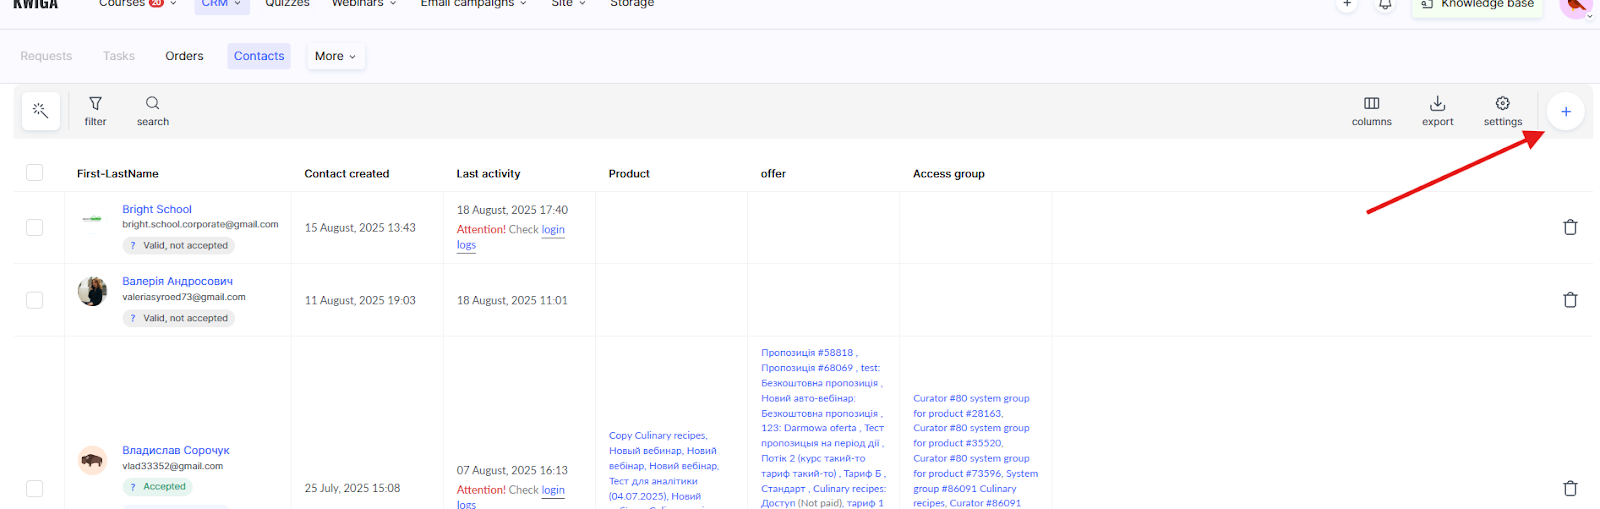This screenshot has height=509, width=1600.
Task: Open the contacts search tool
Action: point(152,111)
